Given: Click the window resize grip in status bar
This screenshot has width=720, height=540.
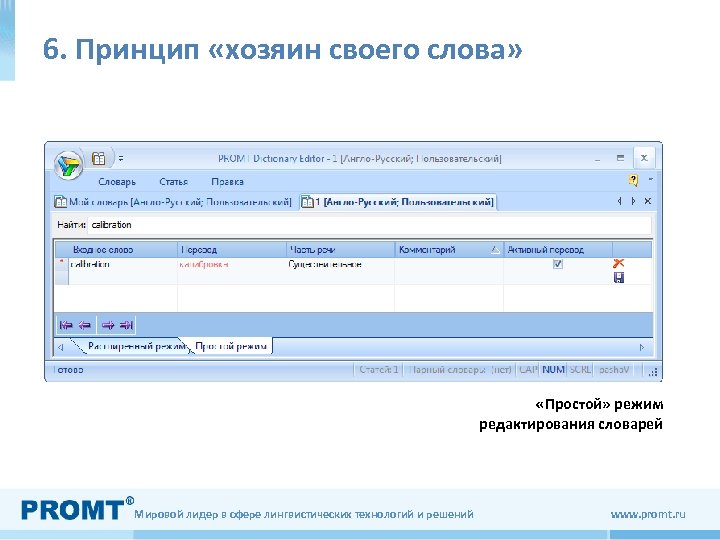Looking at the screenshot, I should 652,372.
